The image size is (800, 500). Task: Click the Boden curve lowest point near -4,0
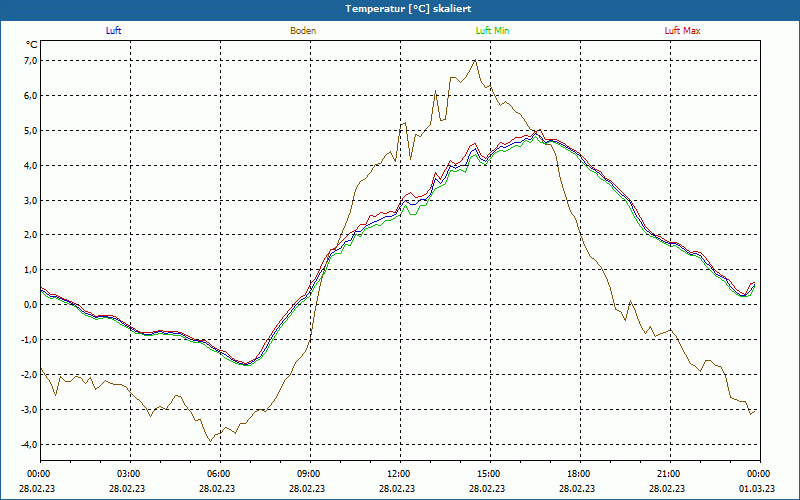[x=210, y=441]
